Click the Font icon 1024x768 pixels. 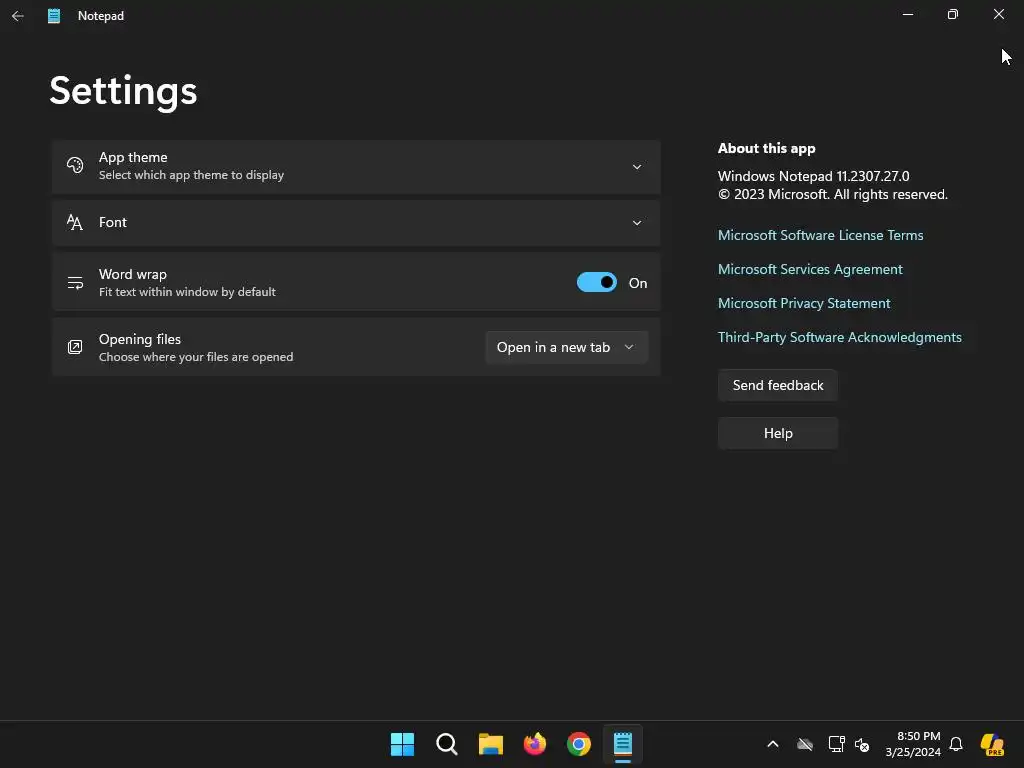tap(75, 223)
